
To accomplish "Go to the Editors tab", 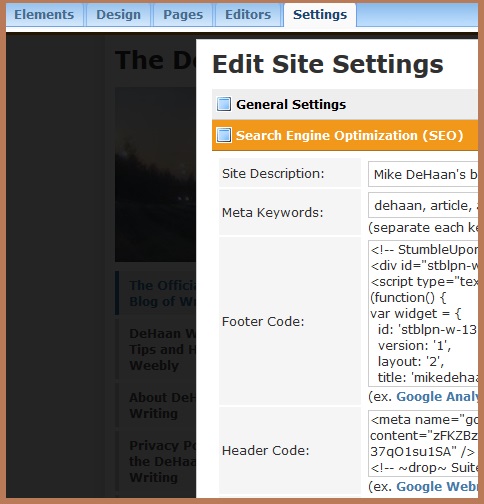I will [x=248, y=15].
